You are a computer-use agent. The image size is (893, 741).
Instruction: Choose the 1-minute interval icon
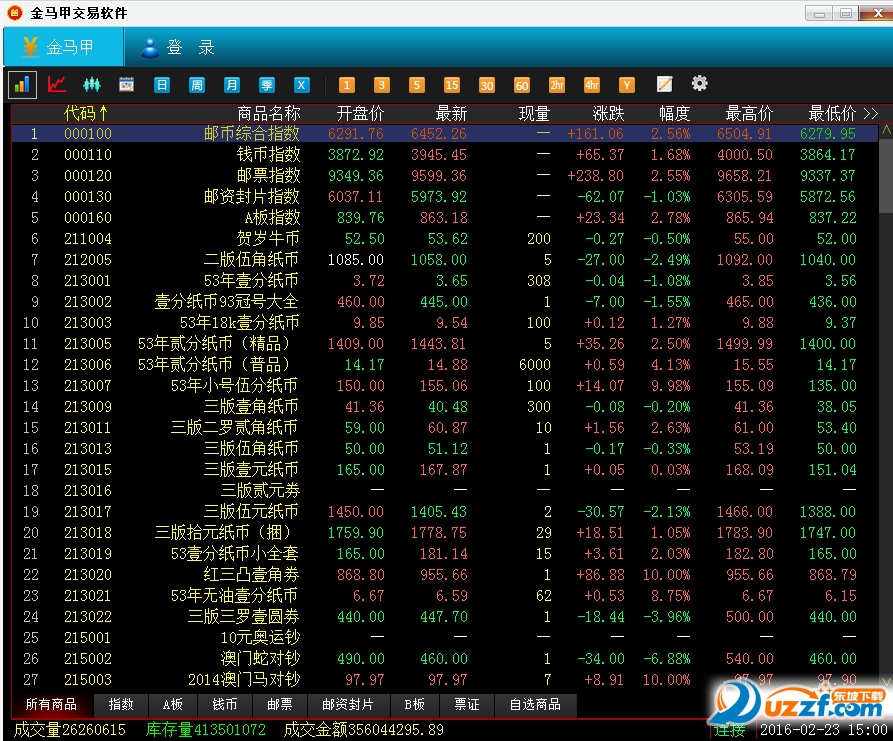[346, 85]
